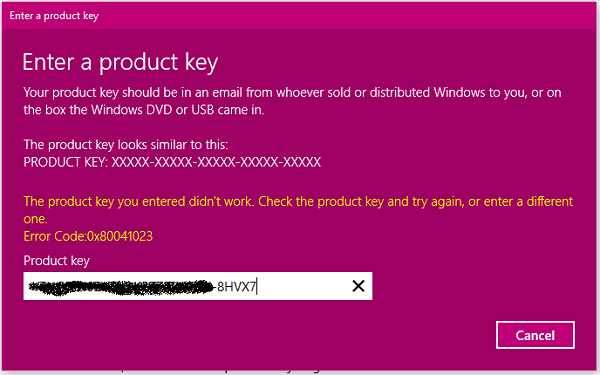Click the empty area of the key field before the X
600x375 pixels.
coord(302,286)
